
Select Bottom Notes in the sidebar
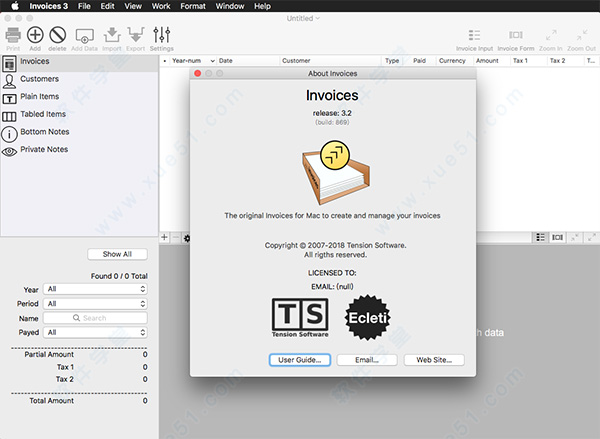(x=80, y=133)
